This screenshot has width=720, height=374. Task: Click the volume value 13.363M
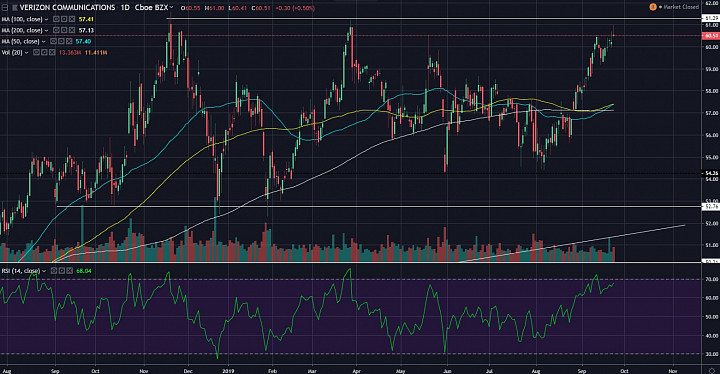pyautogui.click(x=70, y=52)
